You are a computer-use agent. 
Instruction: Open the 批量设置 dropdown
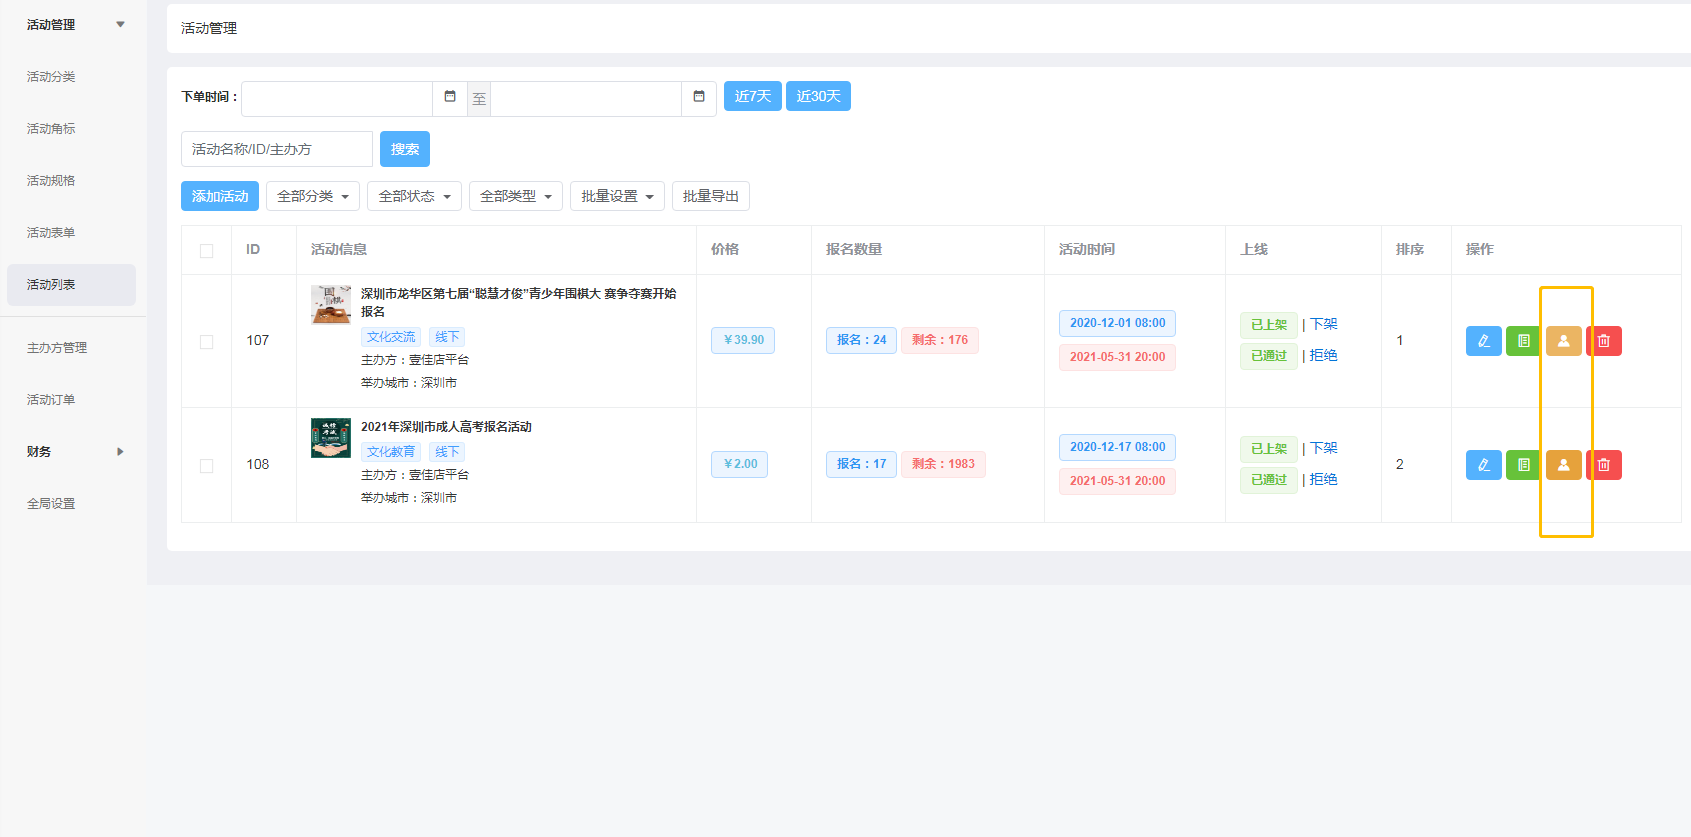[617, 196]
